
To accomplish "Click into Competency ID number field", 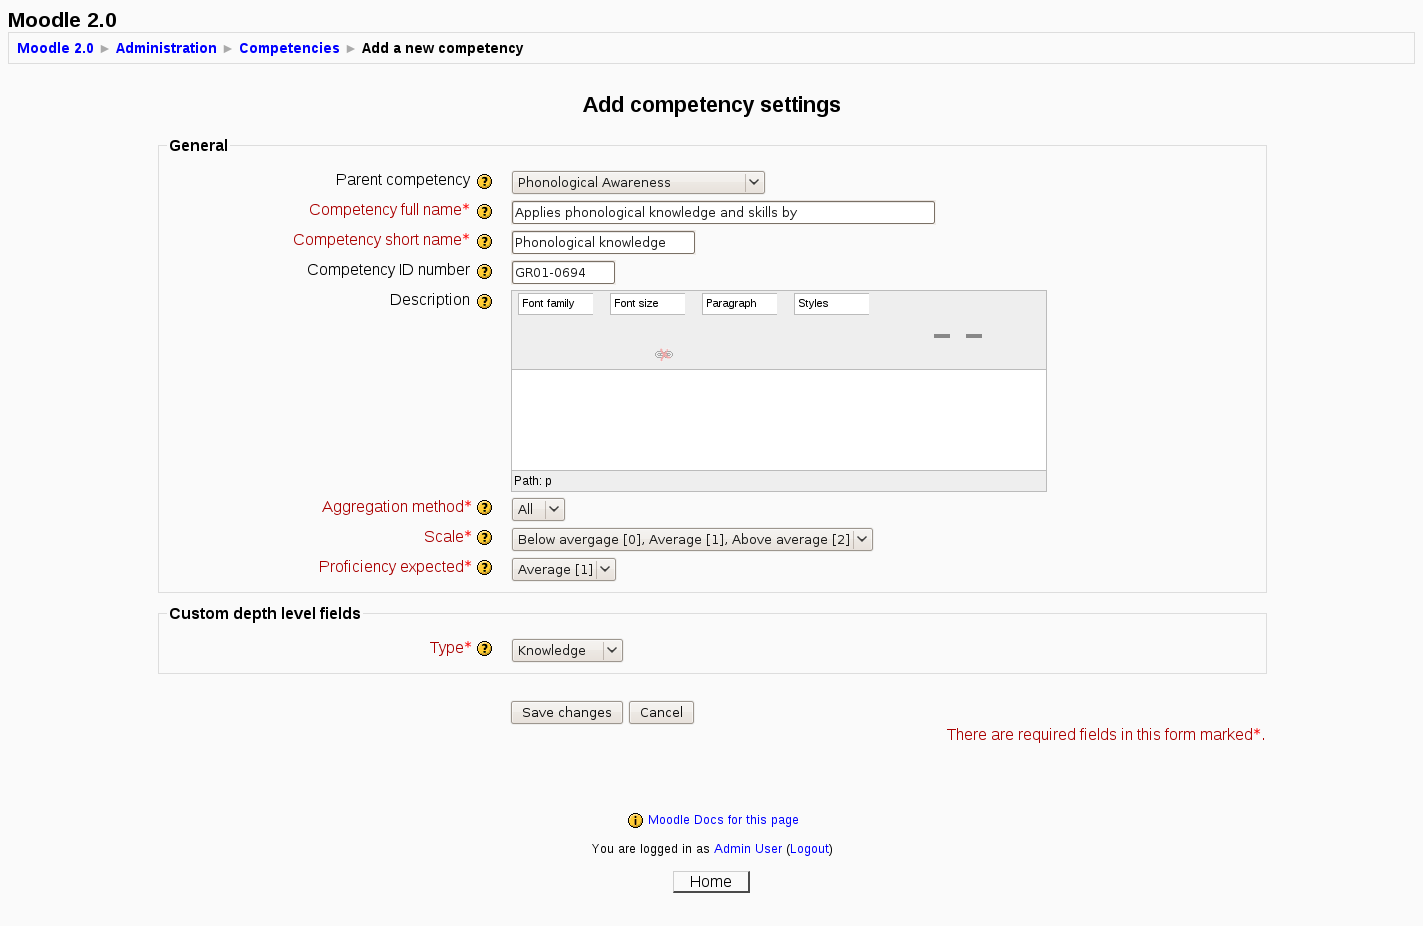I will coord(563,272).
